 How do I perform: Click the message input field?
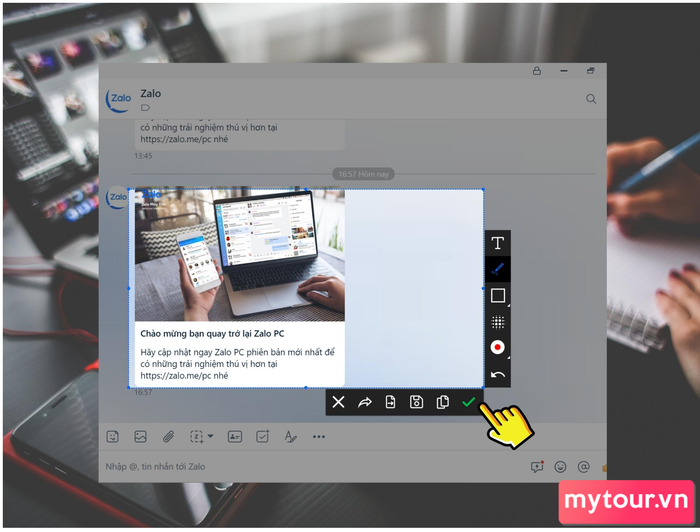click(312, 467)
